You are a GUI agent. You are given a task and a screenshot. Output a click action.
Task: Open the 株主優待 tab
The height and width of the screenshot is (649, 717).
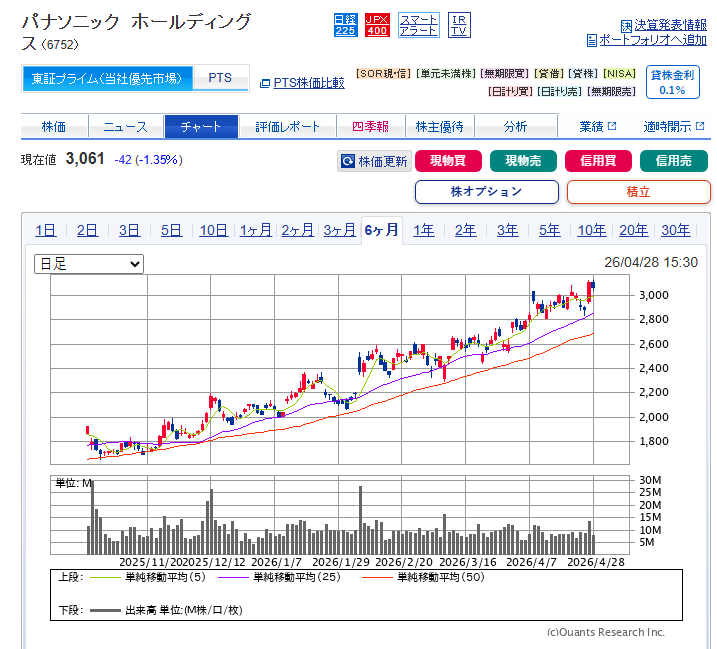[439, 127]
